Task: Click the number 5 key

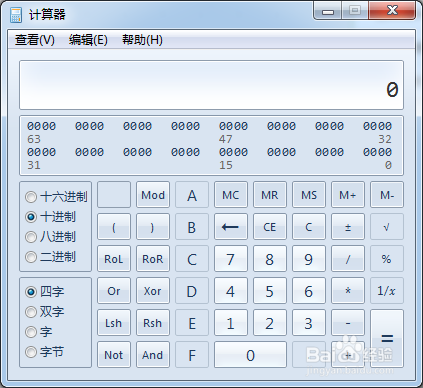Action: [x=270, y=291]
